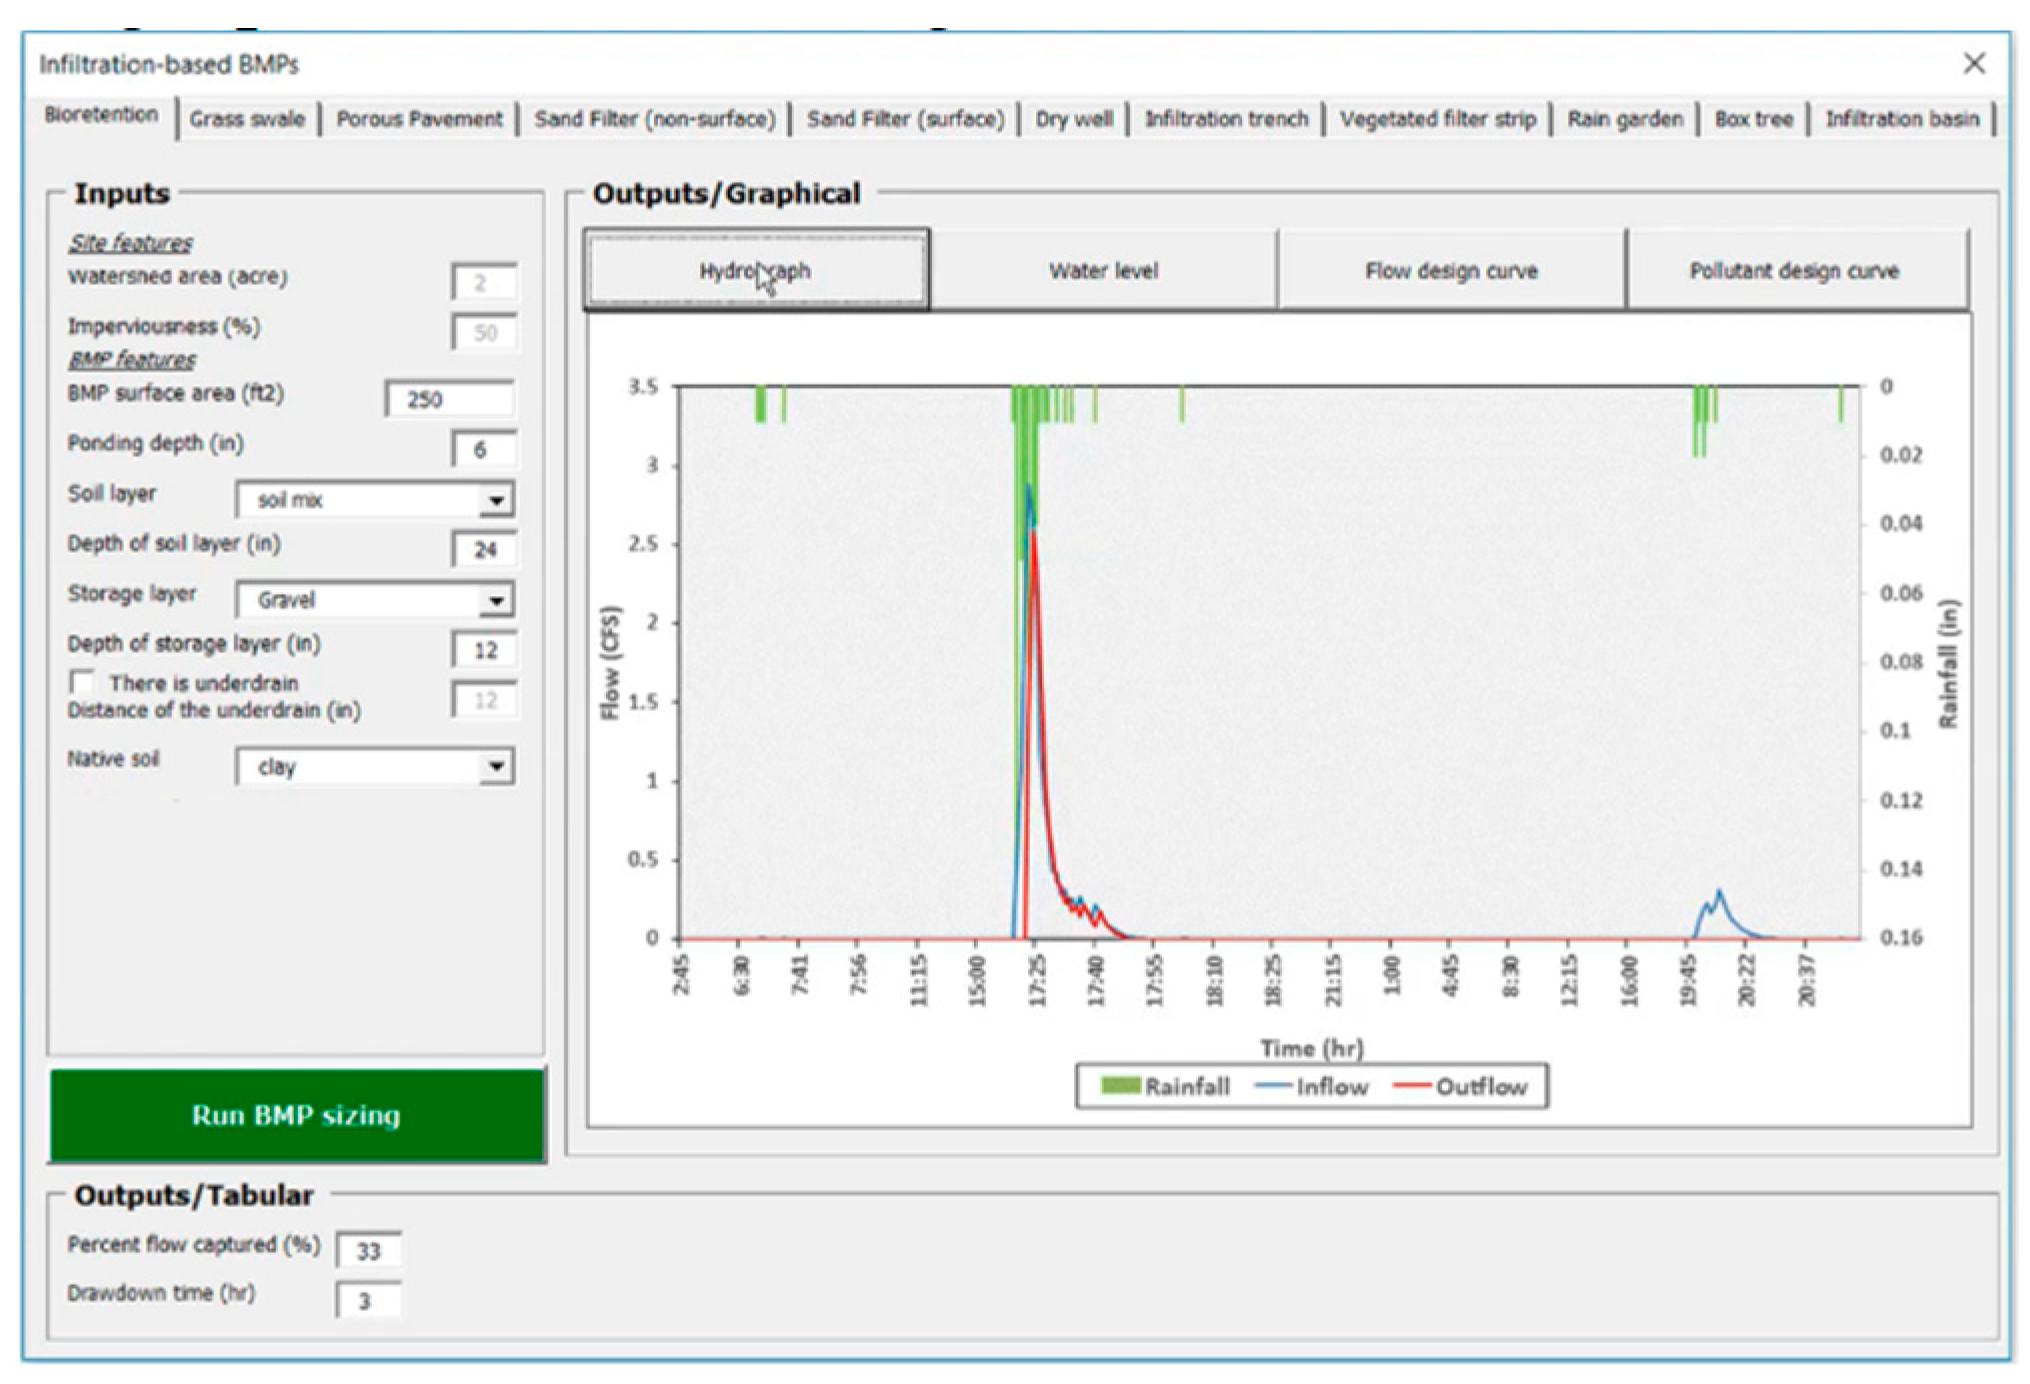
Task: Open the Native soil clay dropdown
Action: click(496, 767)
